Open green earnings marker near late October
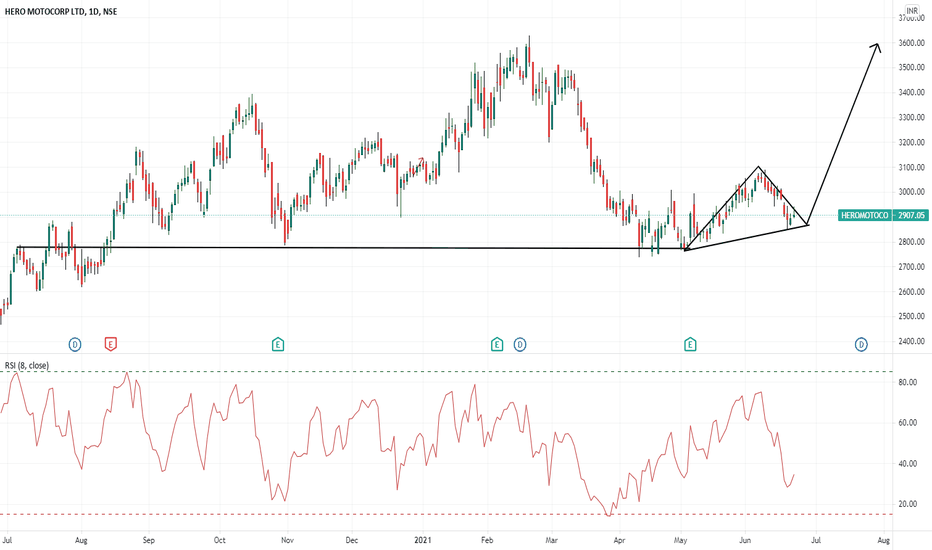 pos(278,344)
